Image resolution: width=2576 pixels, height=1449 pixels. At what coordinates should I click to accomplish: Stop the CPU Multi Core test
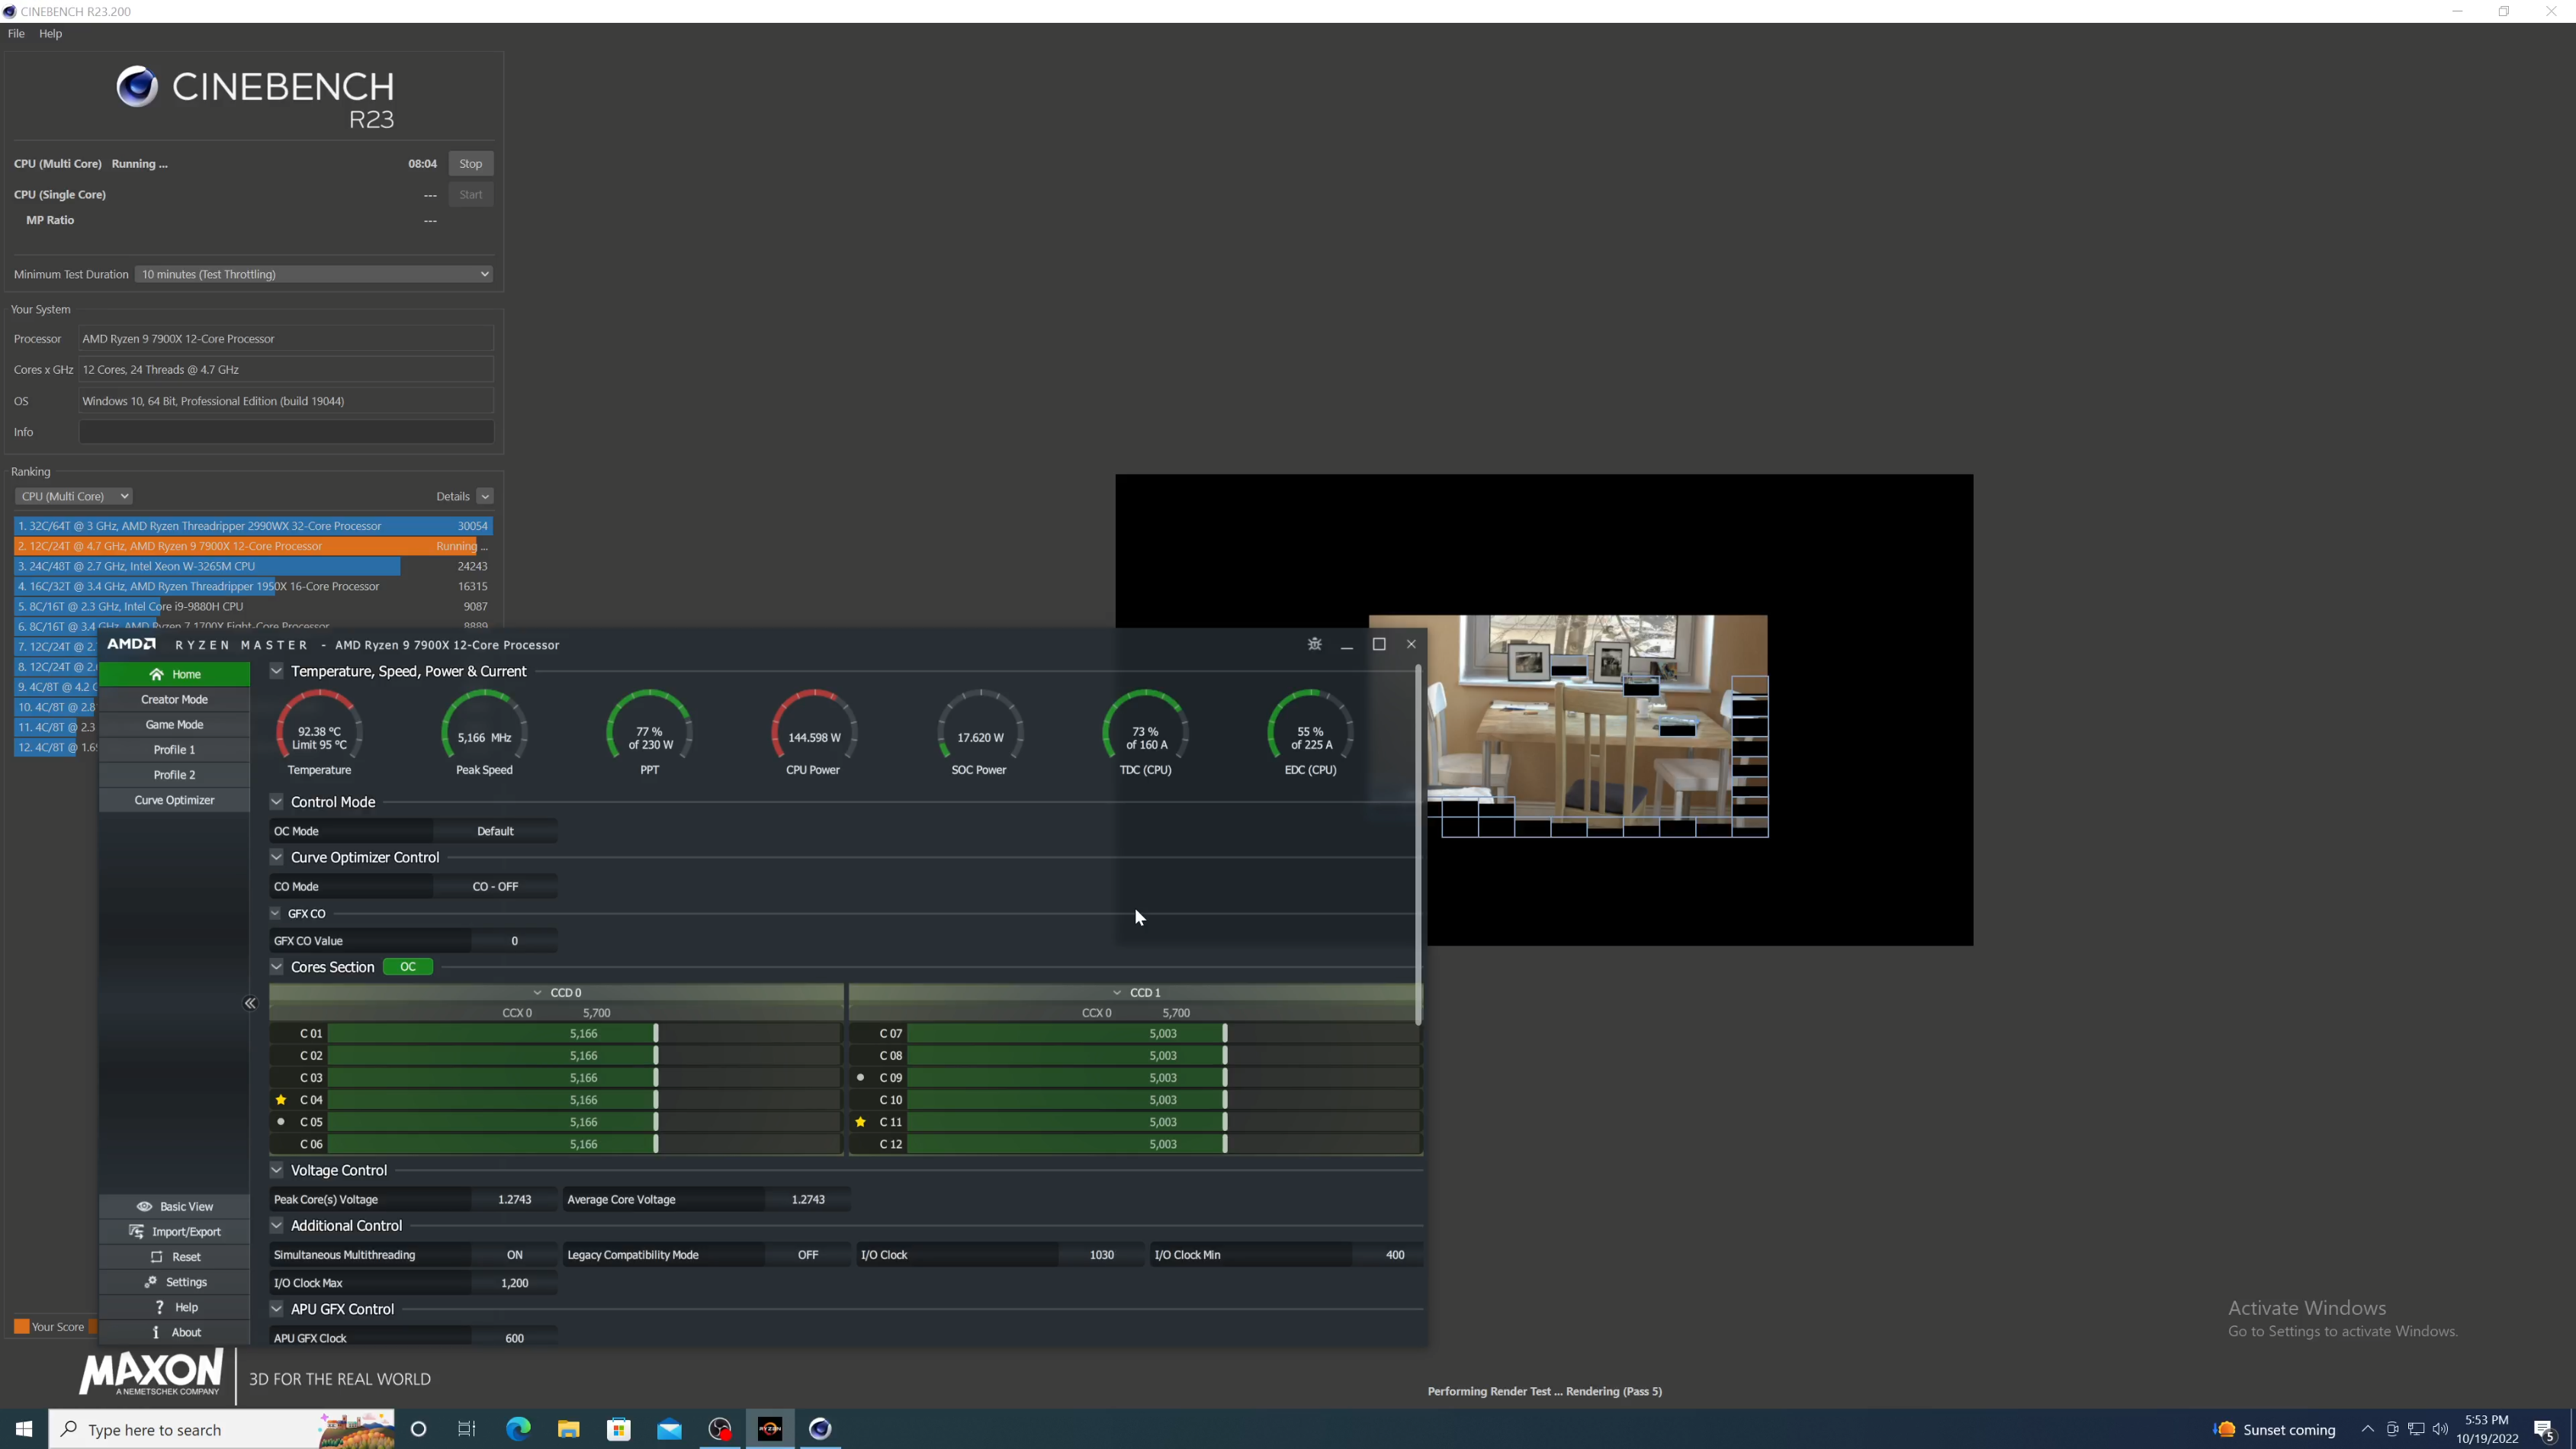tap(470, 164)
